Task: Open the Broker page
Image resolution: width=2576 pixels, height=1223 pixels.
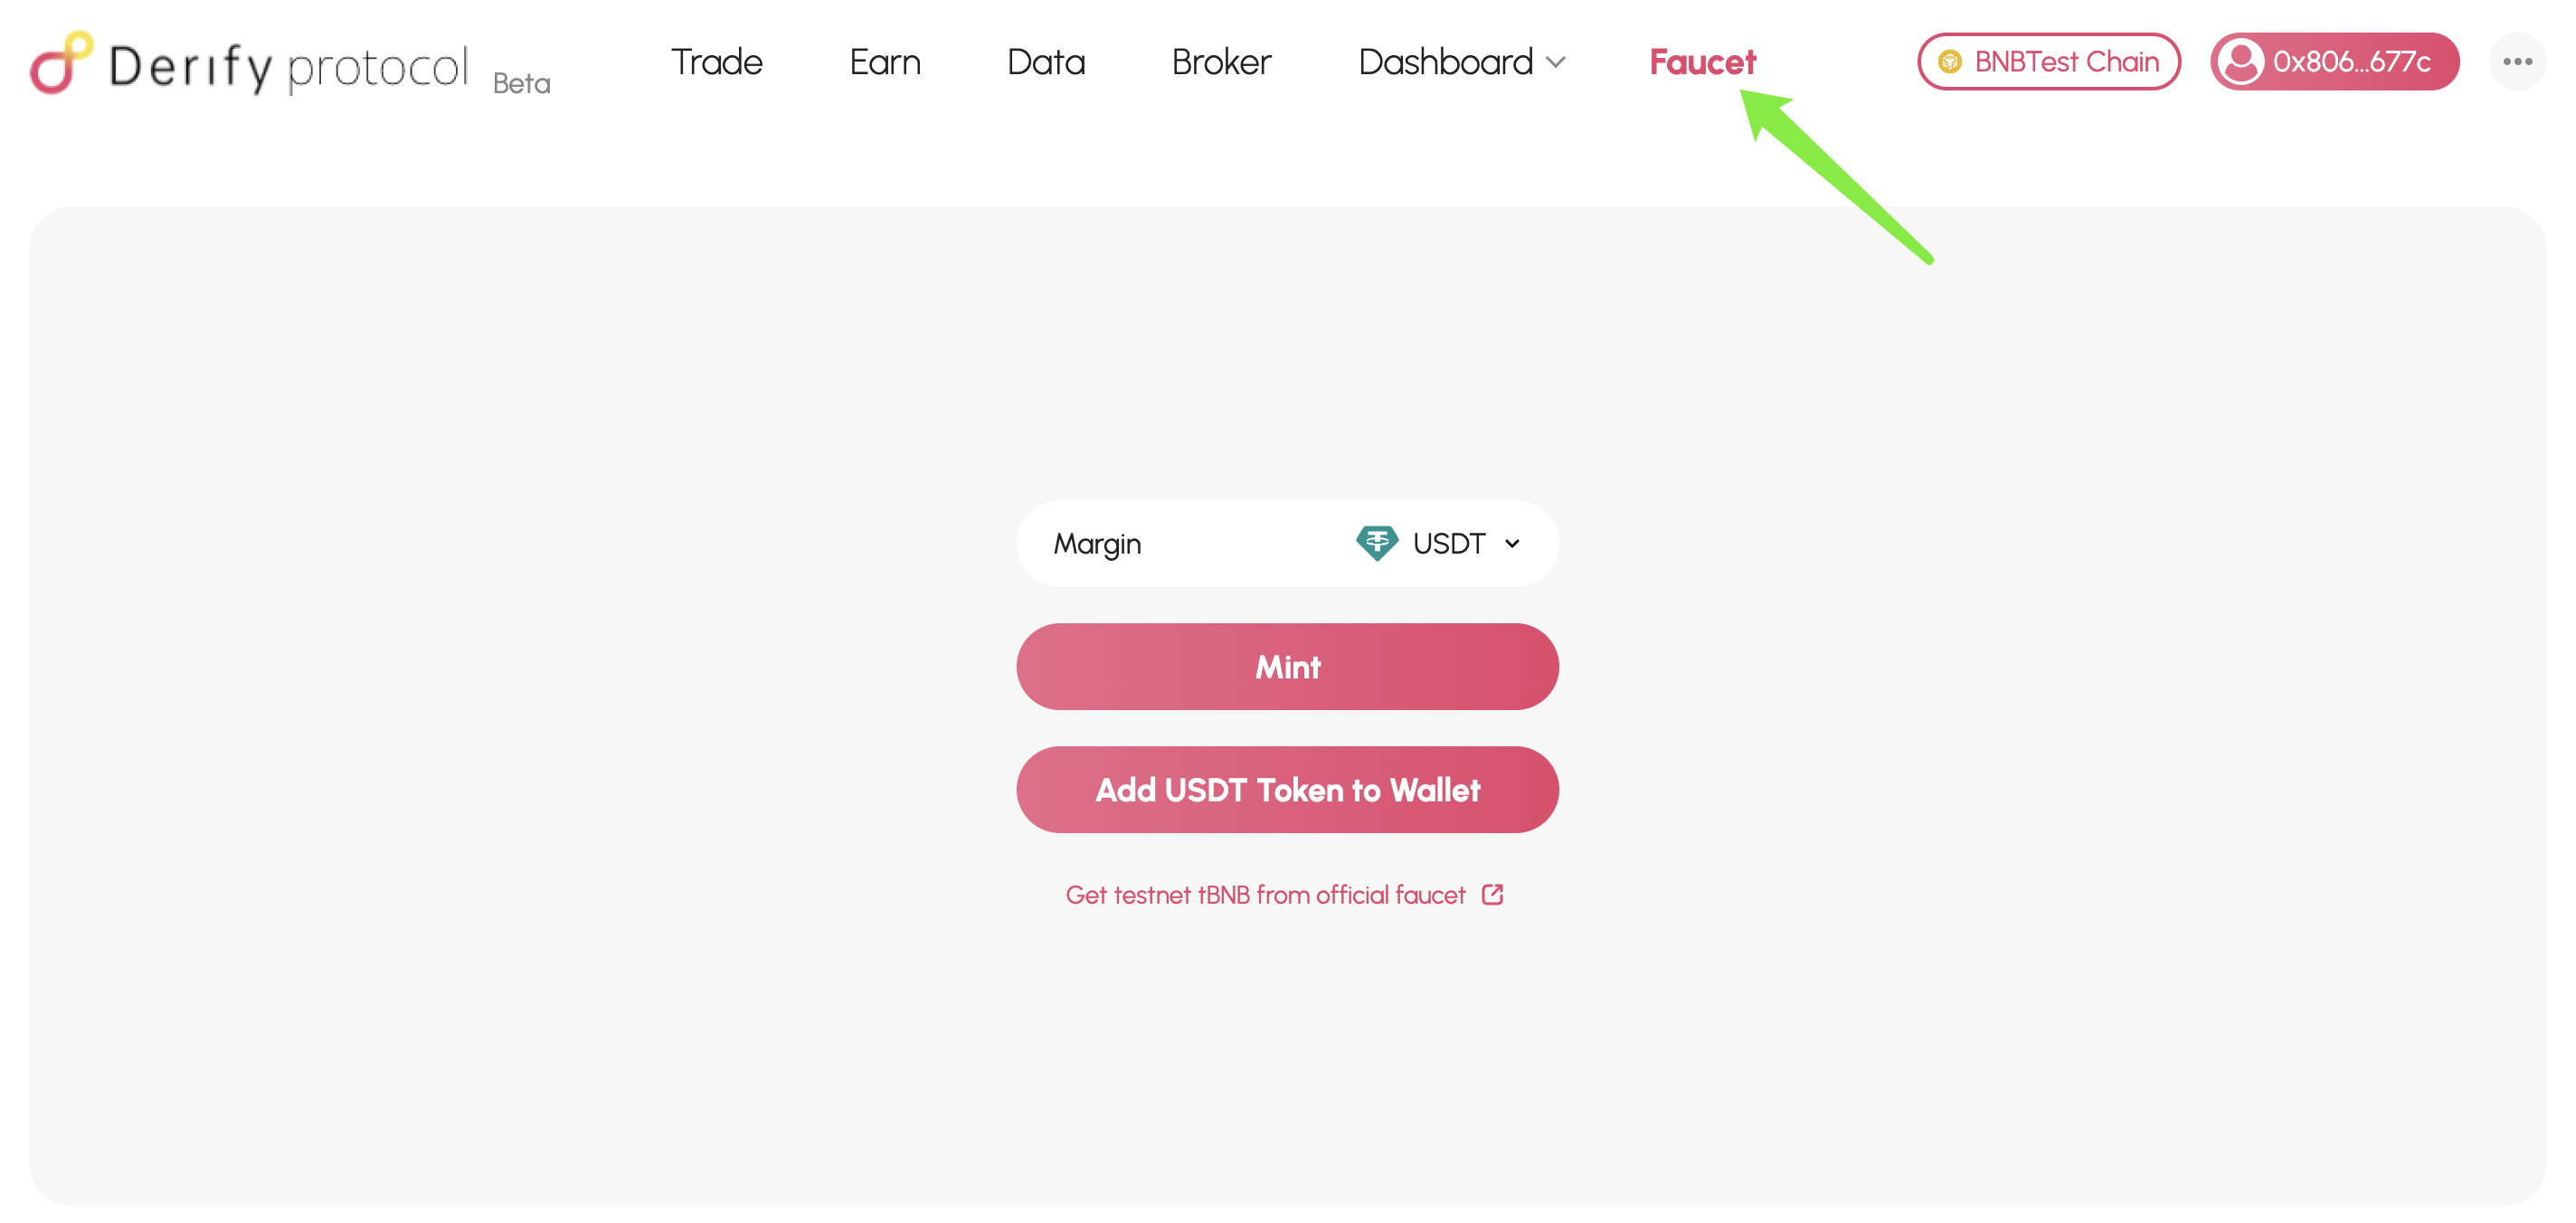Action: click(1221, 62)
